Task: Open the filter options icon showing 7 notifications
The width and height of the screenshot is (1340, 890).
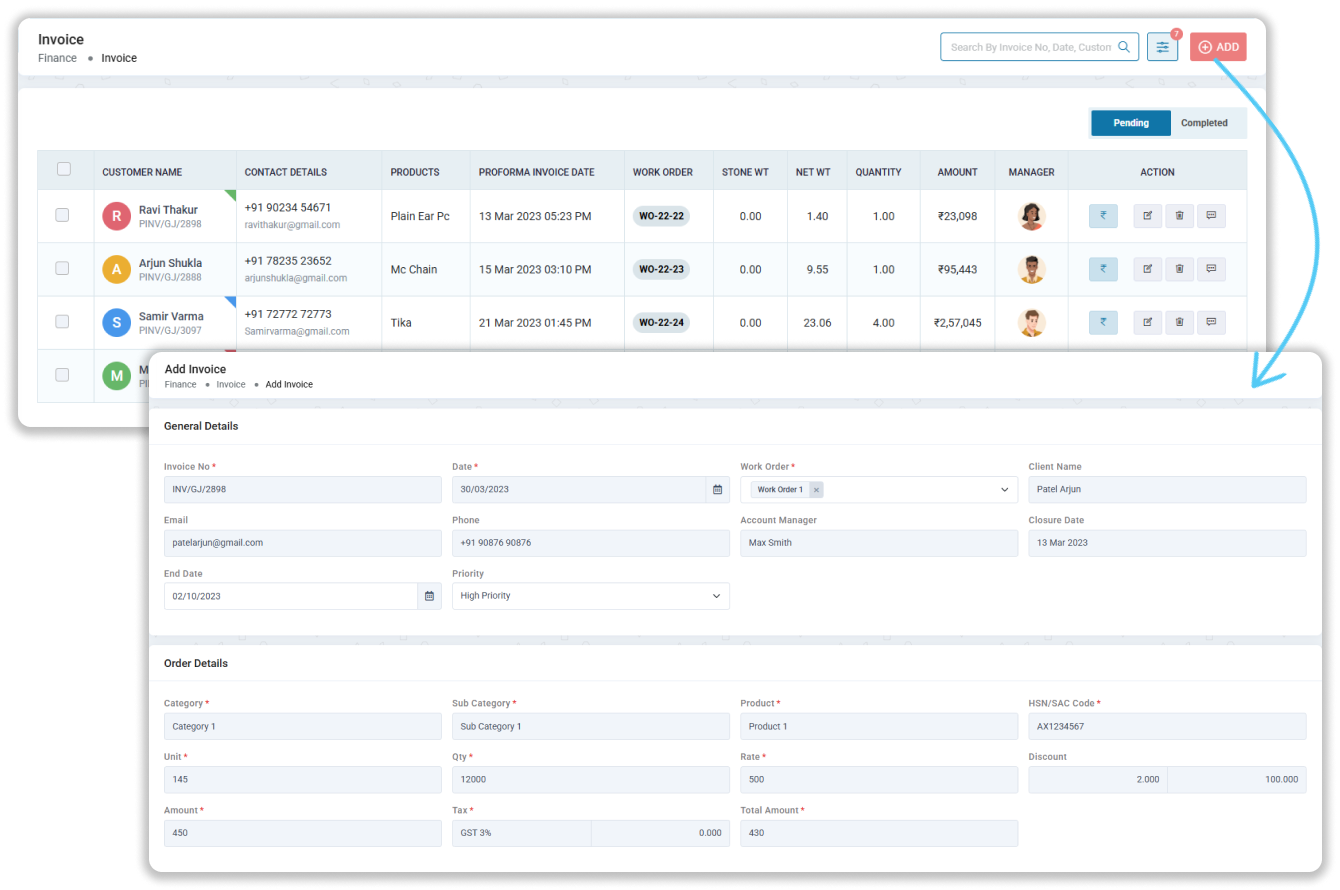Action: (1162, 46)
